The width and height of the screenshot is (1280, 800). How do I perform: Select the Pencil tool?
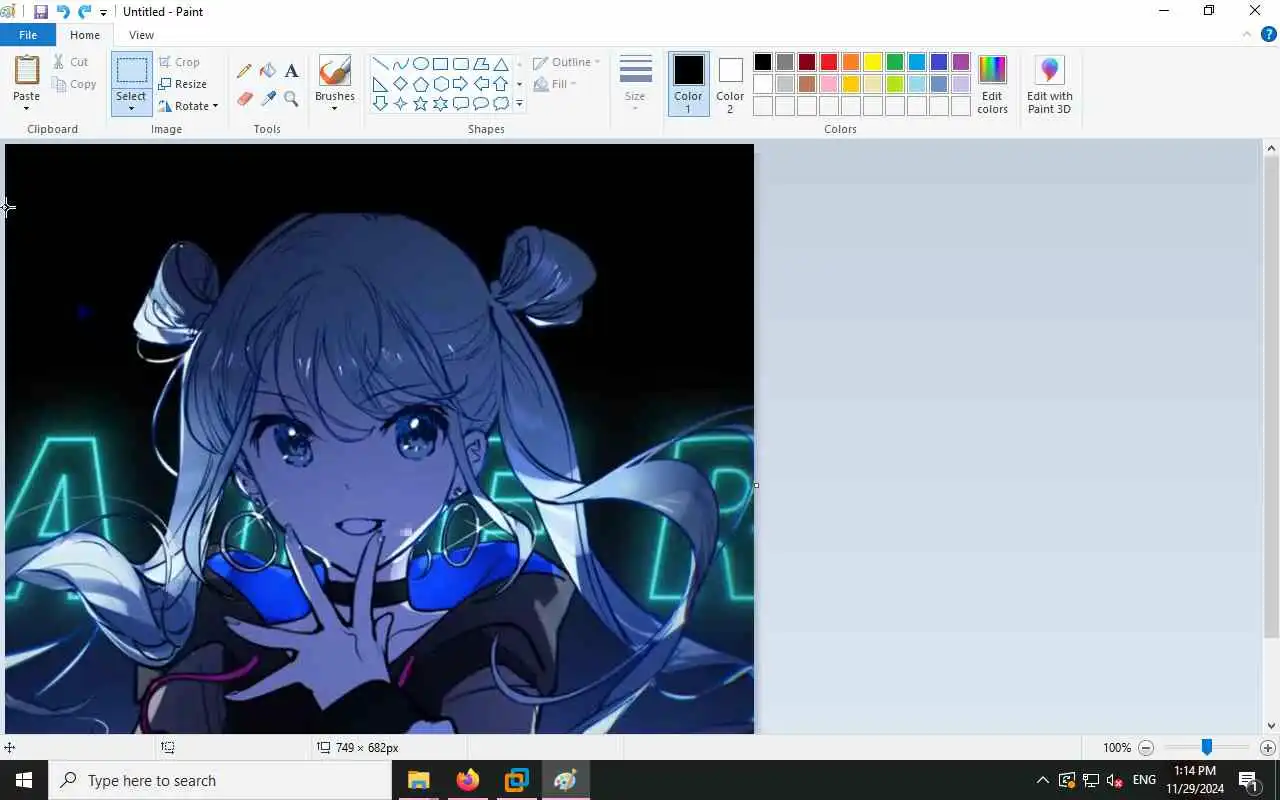tap(244, 71)
